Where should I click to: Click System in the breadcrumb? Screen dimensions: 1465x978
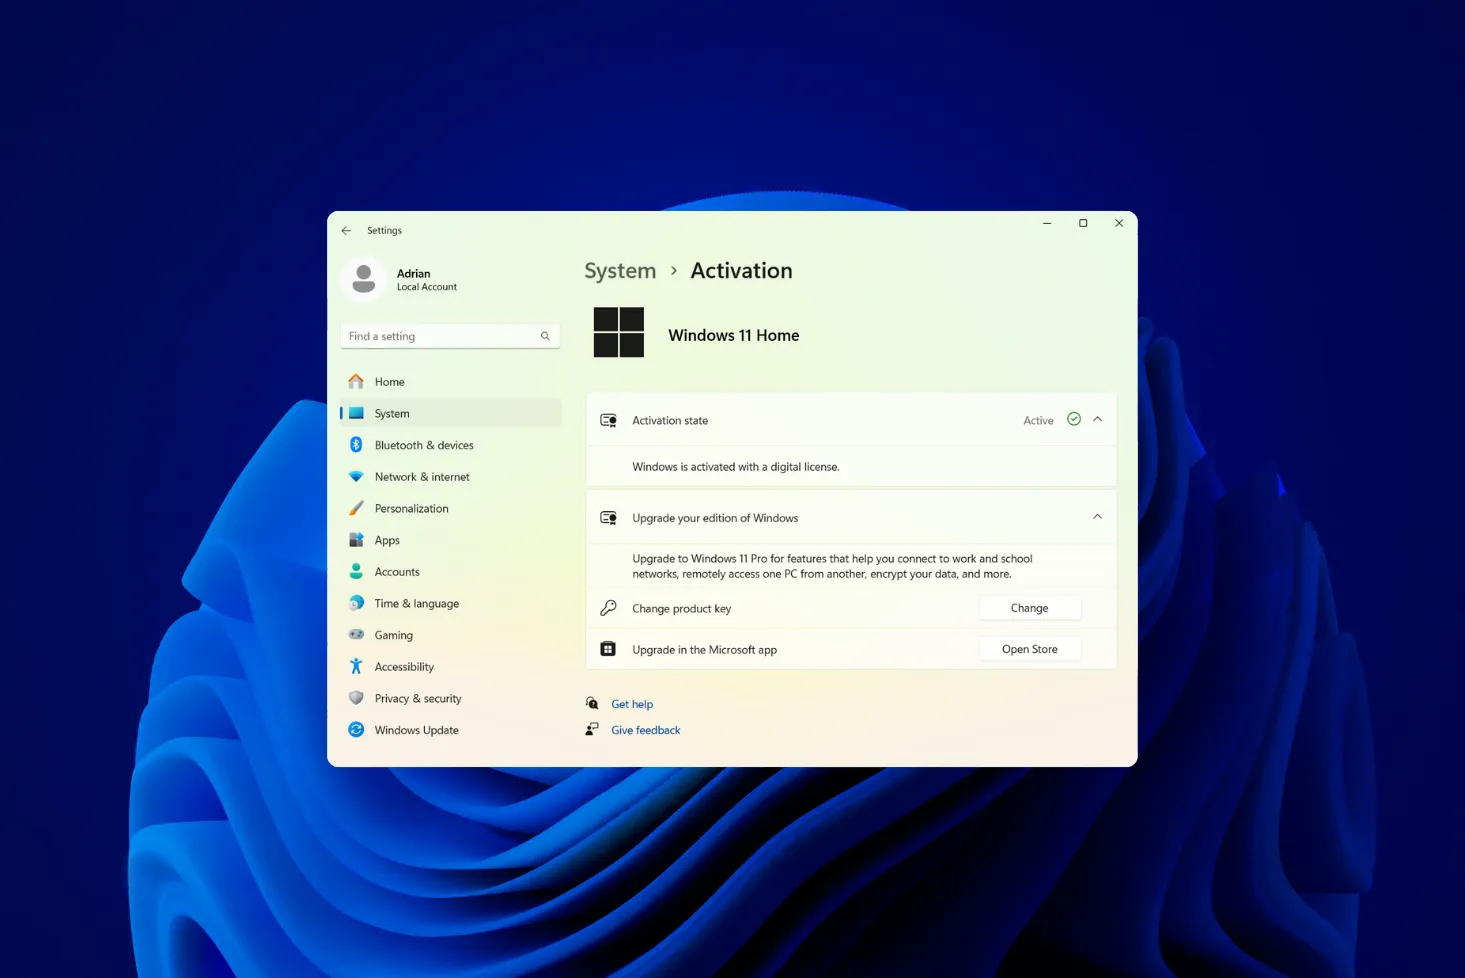pyautogui.click(x=620, y=271)
